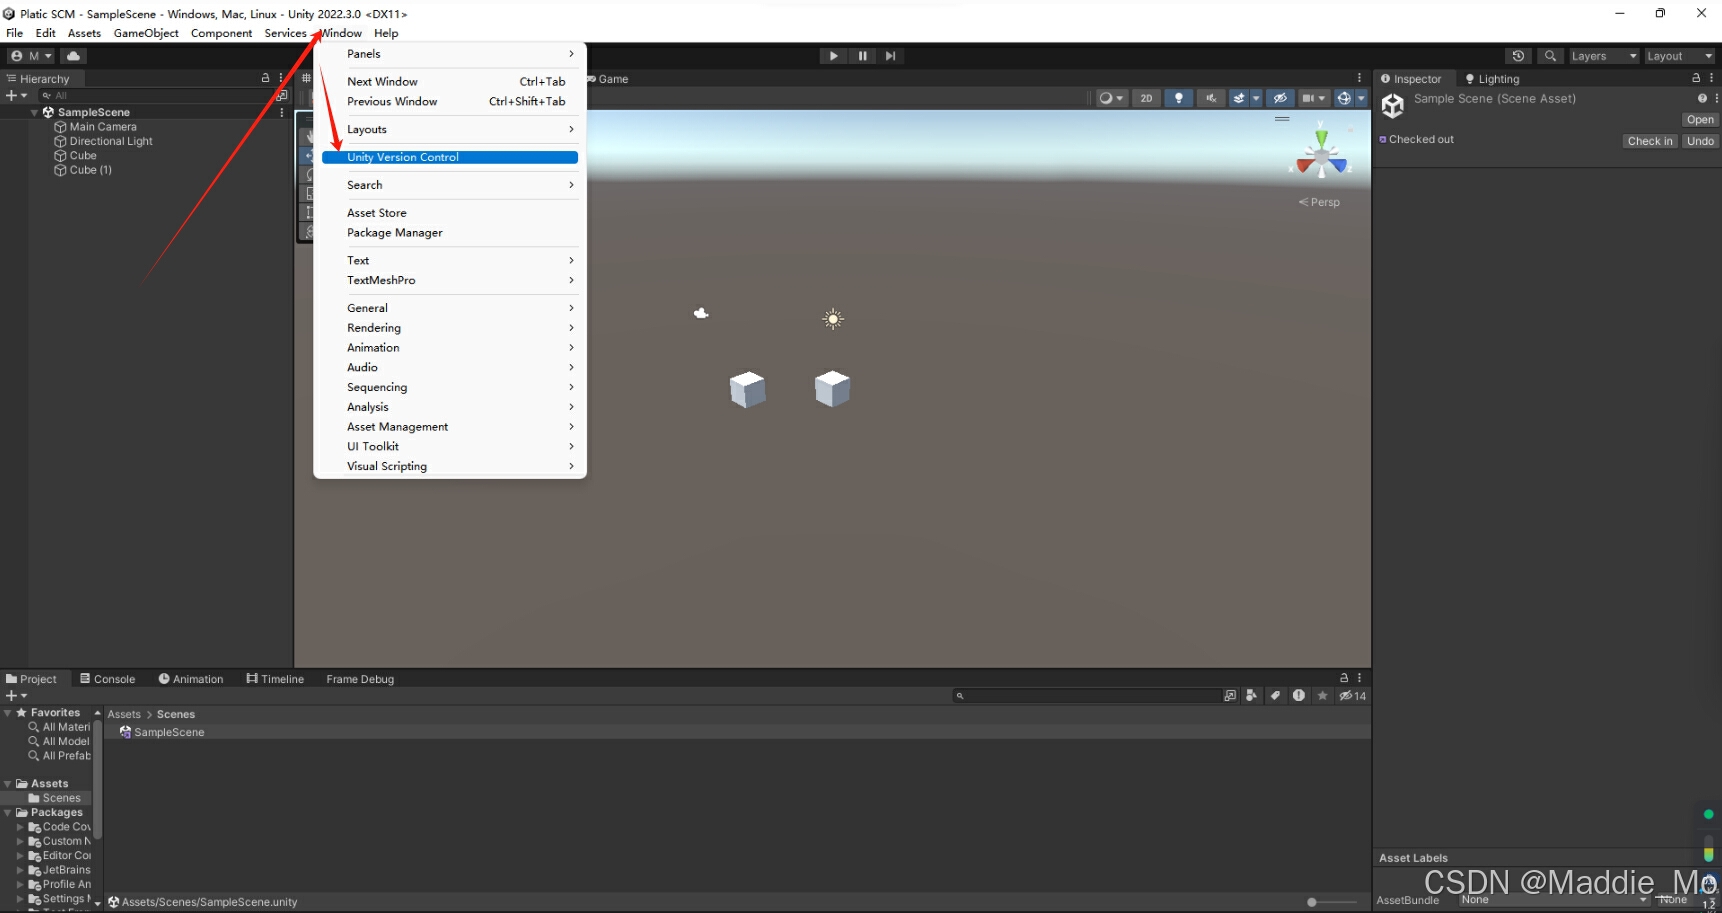The image size is (1722, 913).
Task: Toggle hidden objects visibility in Scene
Action: coord(1280,98)
